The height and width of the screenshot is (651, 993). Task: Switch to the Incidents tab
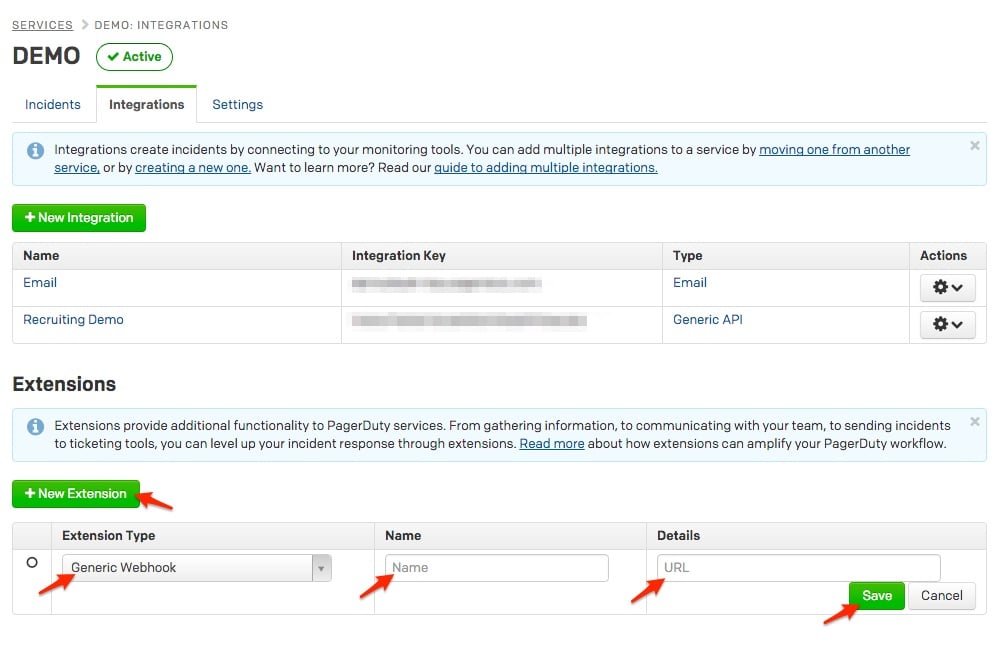[x=53, y=104]
